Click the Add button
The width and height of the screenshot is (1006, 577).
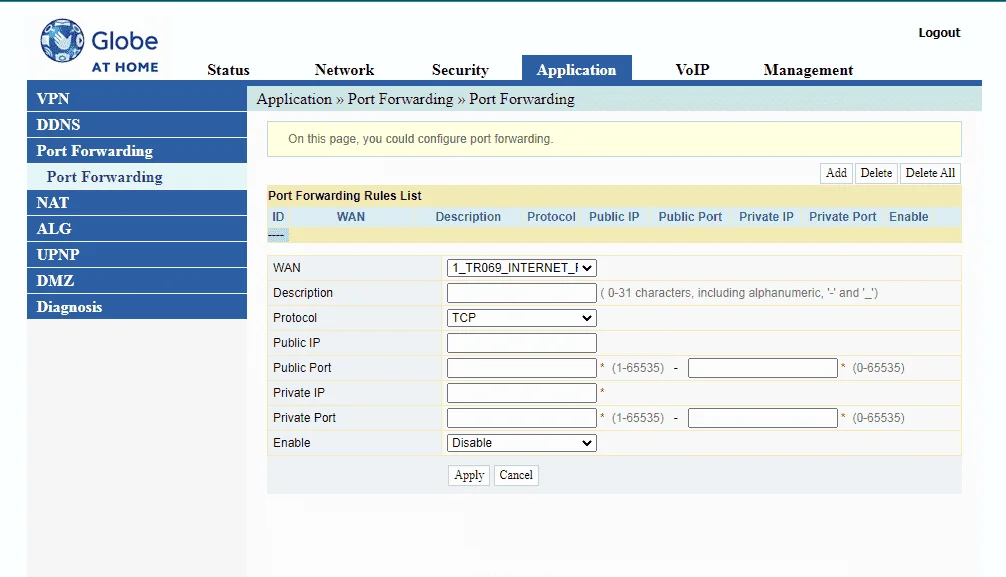(836, 173)
